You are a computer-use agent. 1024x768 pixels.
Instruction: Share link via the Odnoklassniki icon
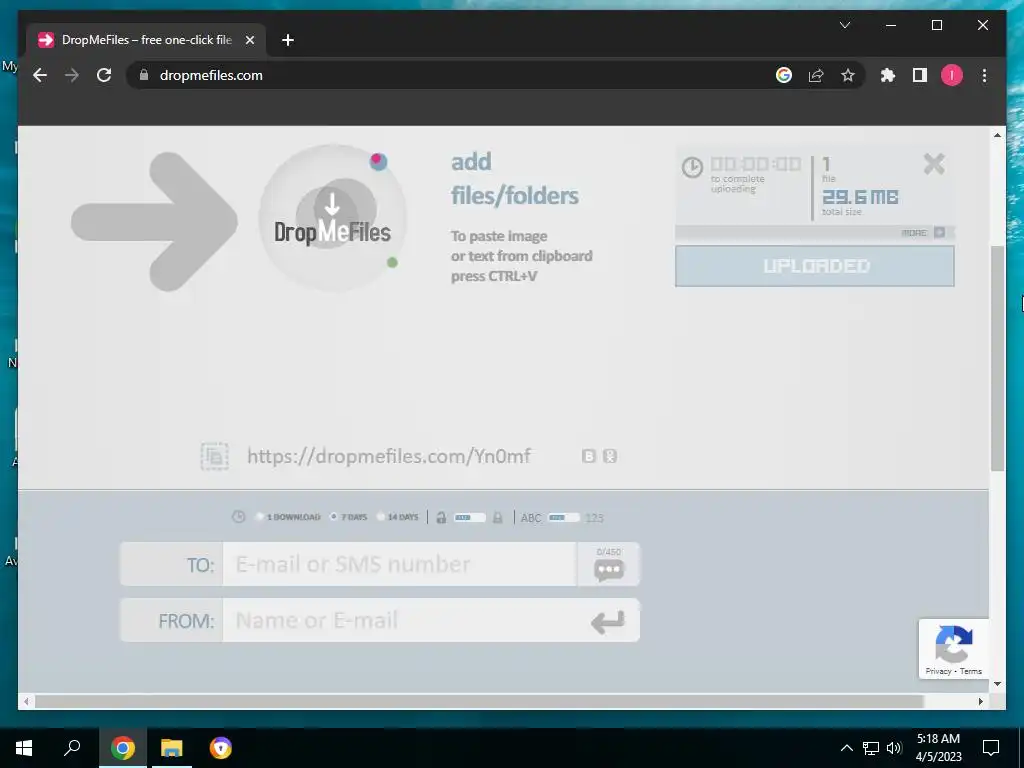coord(609,456)
